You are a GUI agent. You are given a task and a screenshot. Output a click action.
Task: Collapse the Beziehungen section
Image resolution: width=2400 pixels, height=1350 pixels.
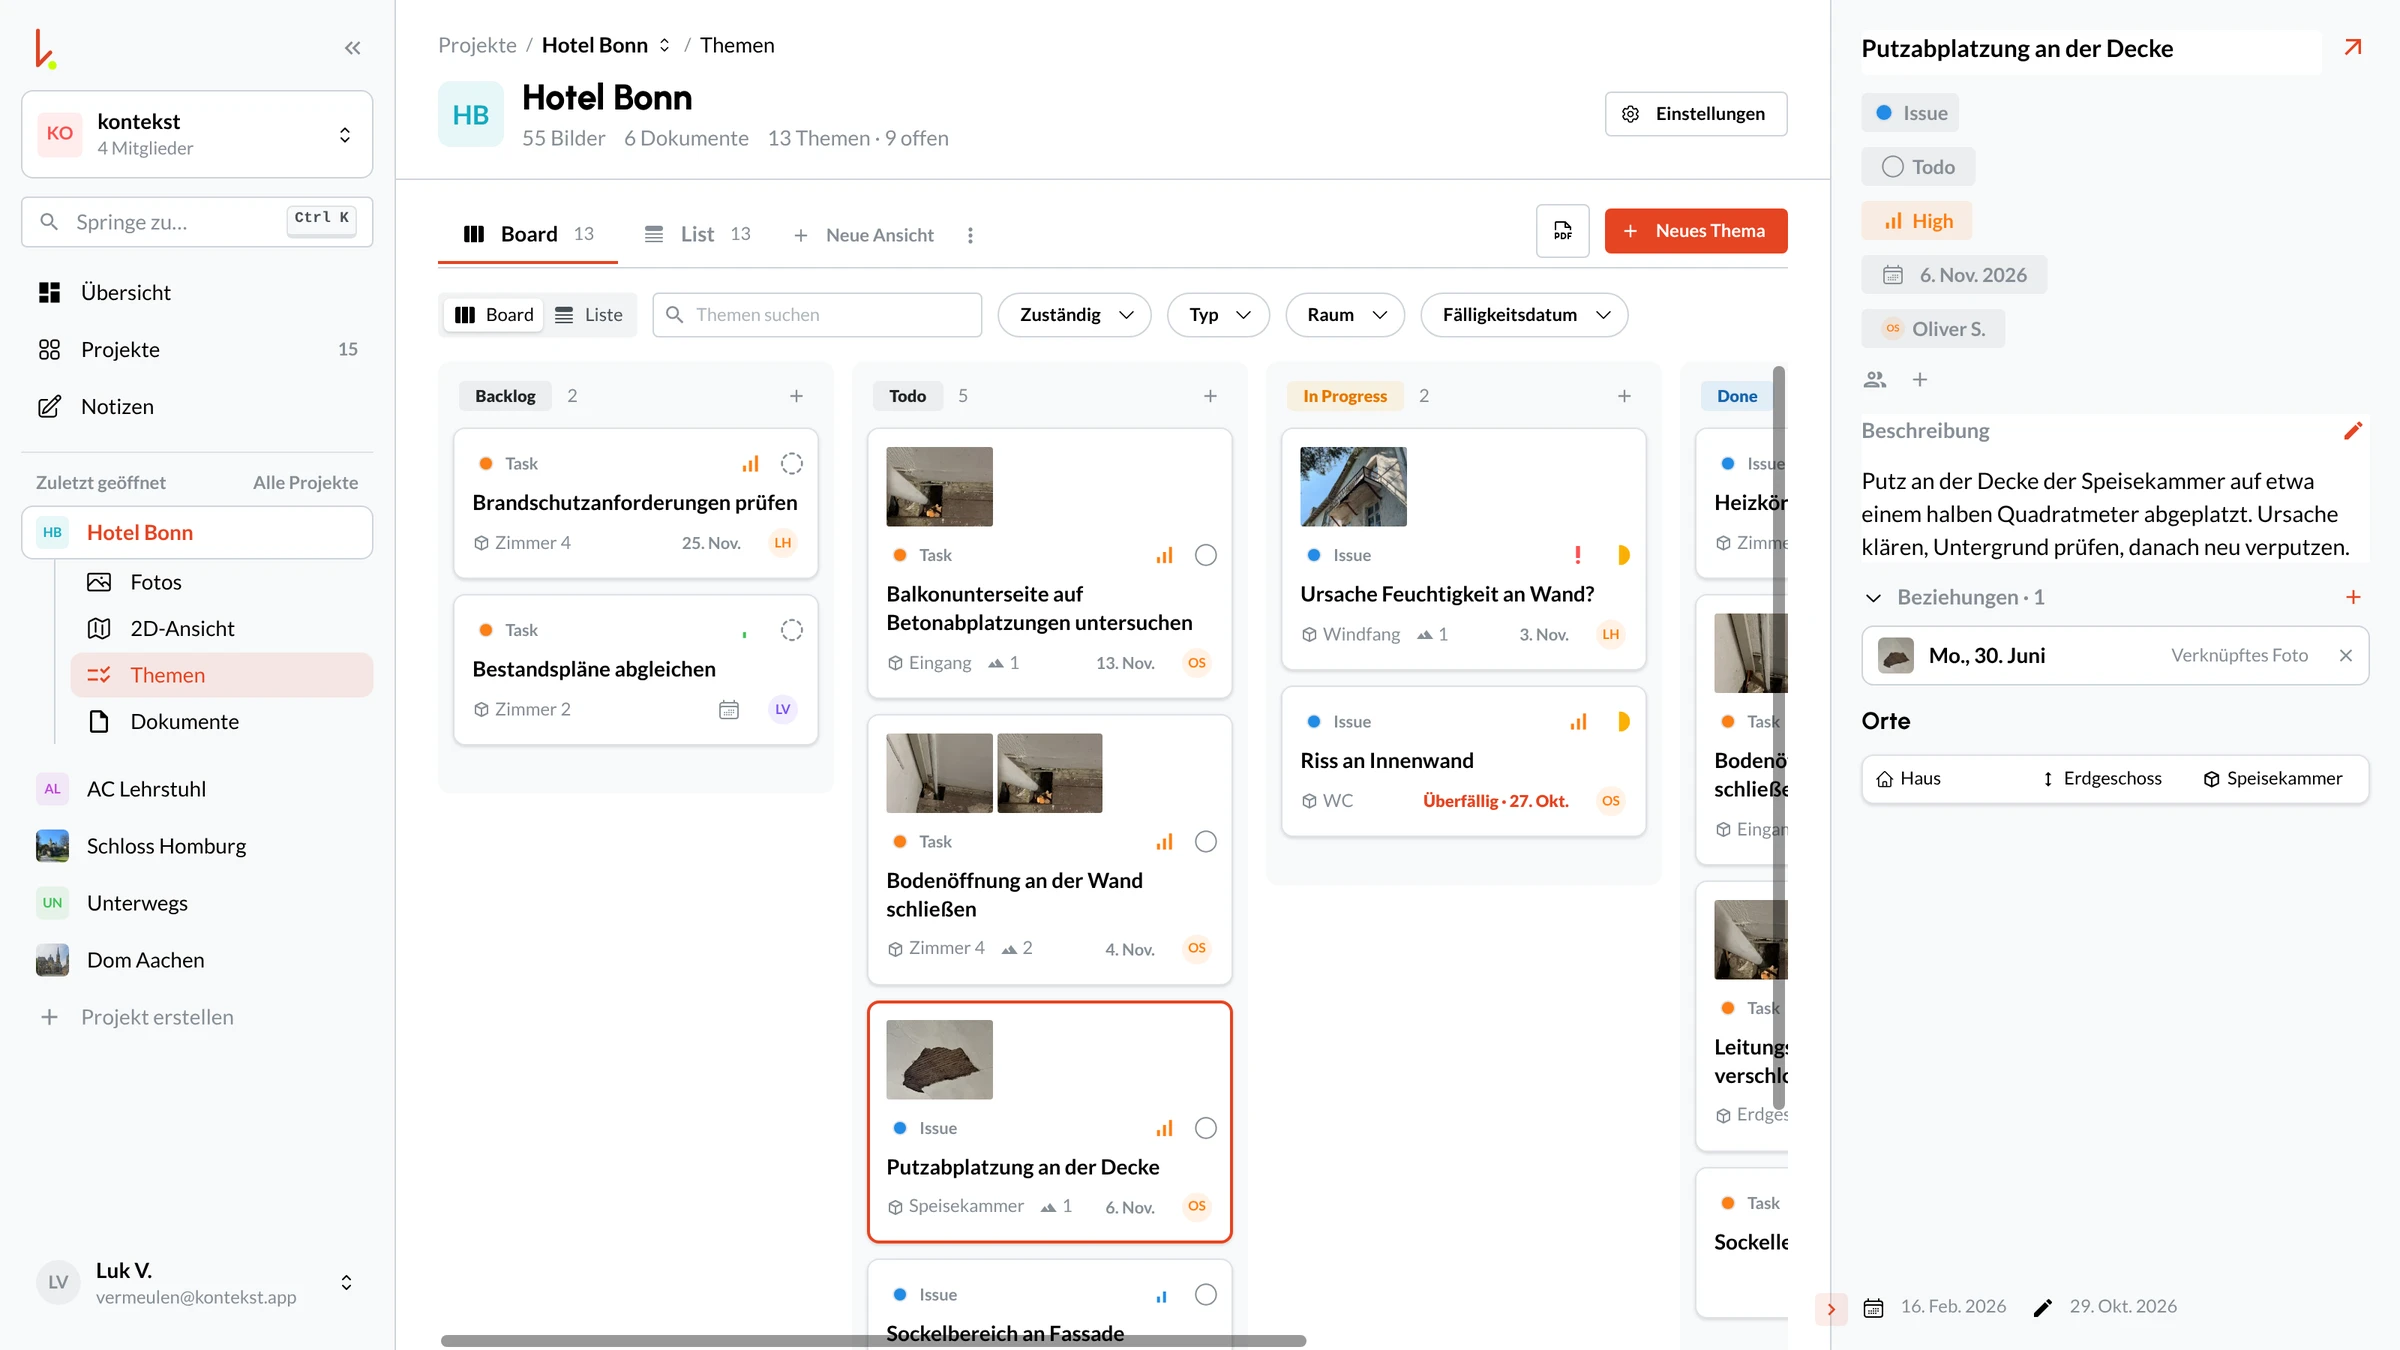point(1873,598)
